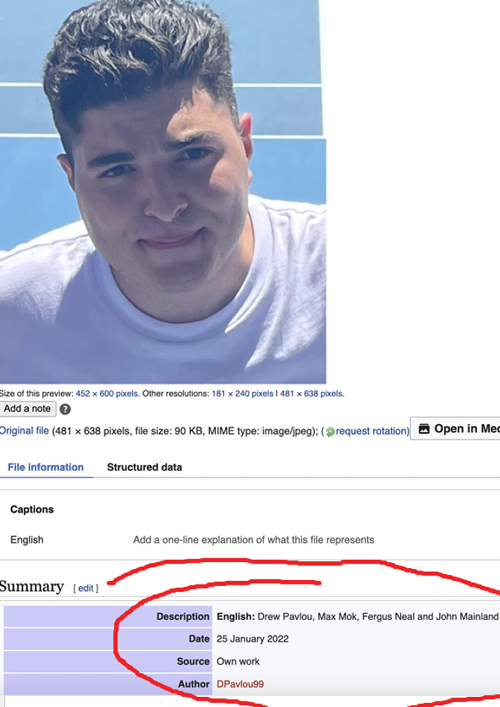Click the edit link beside Summary
The height and width of the screenshot is (707, 500).
click(x=86, y=588)
